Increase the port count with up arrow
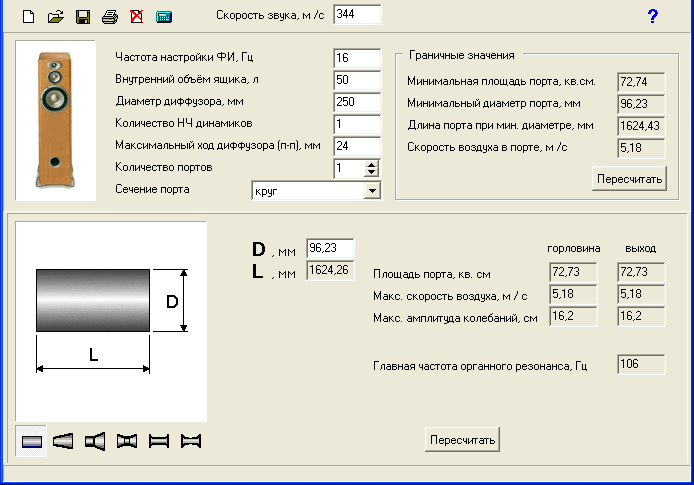This screenshot has height=485, width=694. [372, 164]
